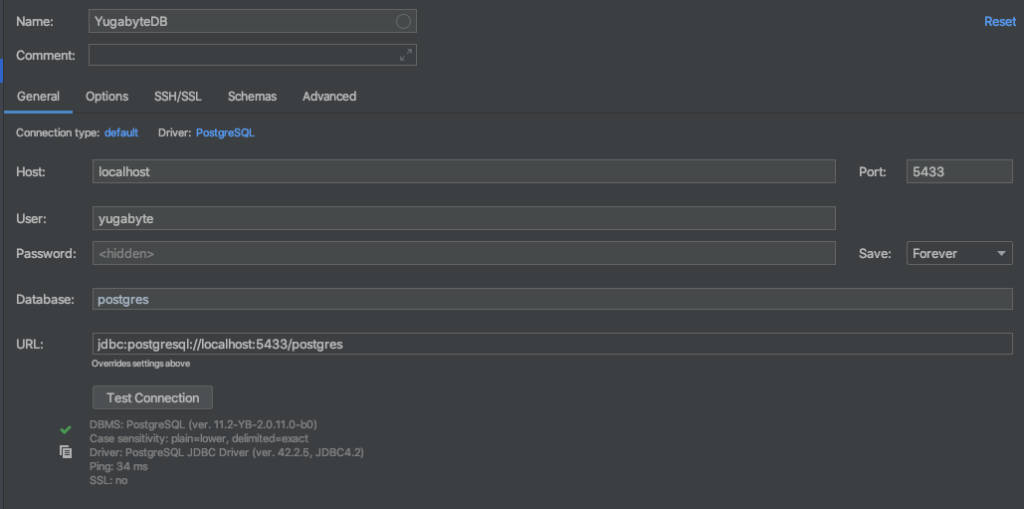Viewport: 1024px width, 509px height.
Task: Select the General tab
Action: pos(39,96)
